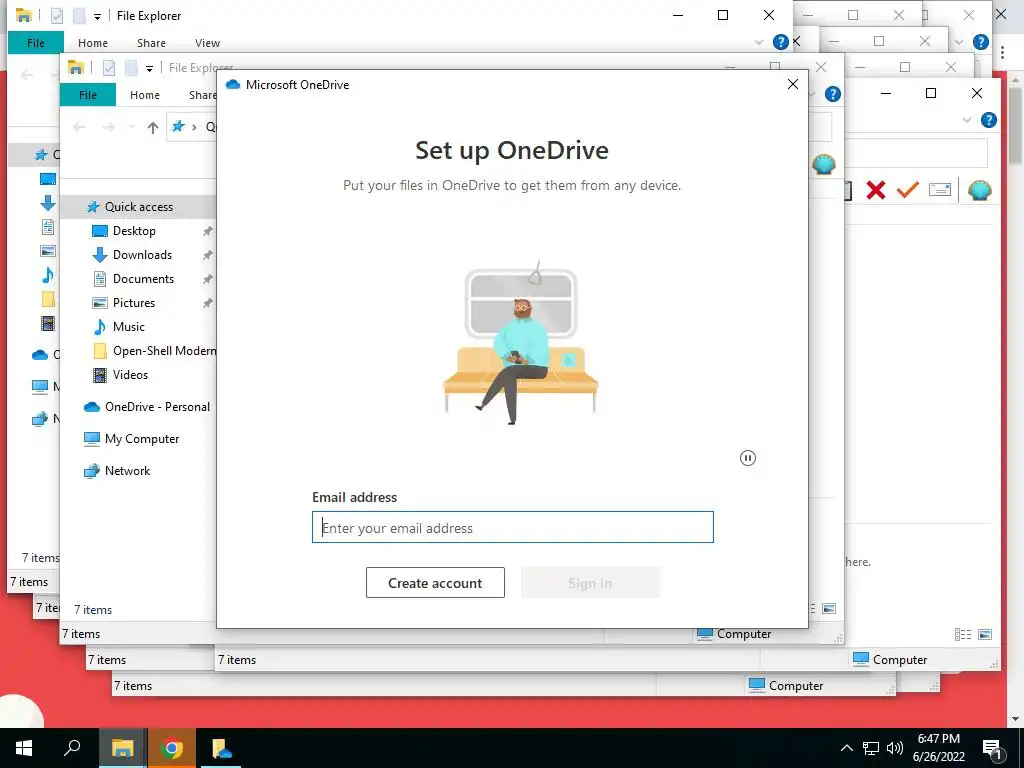Click Properties icon in front Explorer title bar
1024x768 pixels.
tap(109, 67)
